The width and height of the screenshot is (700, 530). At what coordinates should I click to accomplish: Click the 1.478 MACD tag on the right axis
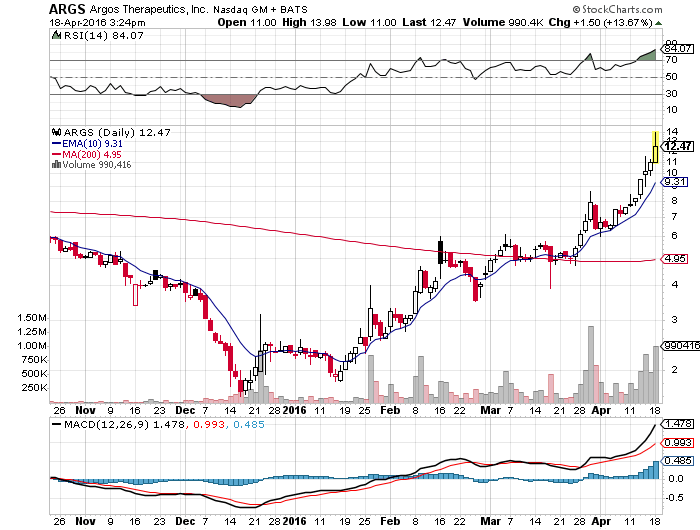pos(678,423)
